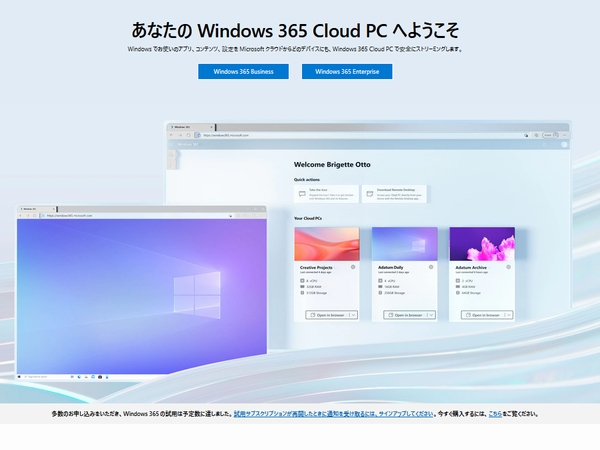Select the Windows 365 tab in small browser
This screenshot has width=600, height=450.
pyautogui.click(x=37, y=209)
